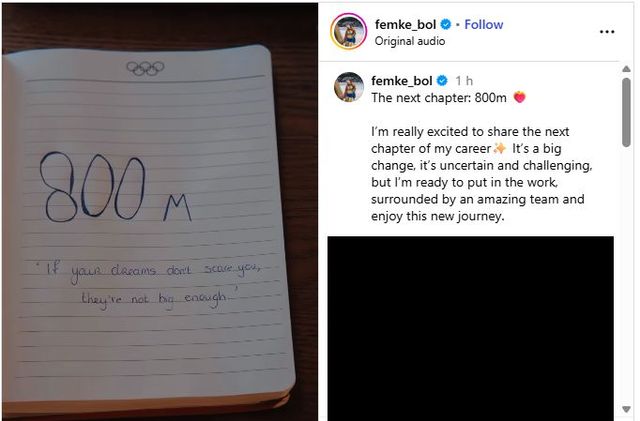Click the caption panel's vertical scrollbar thumb
The height and width of the screenshot is (421, 640).
click(x=626, y=110)
